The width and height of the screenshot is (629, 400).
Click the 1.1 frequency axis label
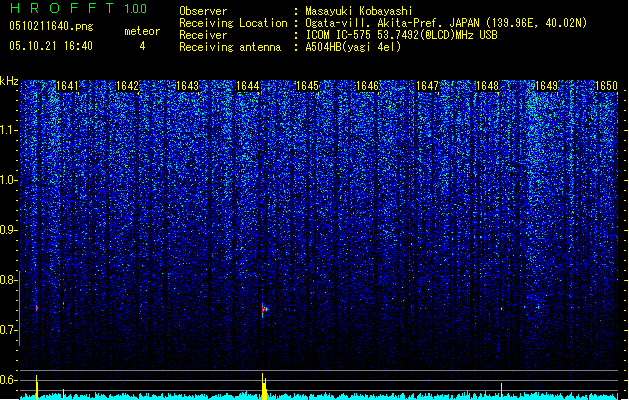[x=9, y=131]
